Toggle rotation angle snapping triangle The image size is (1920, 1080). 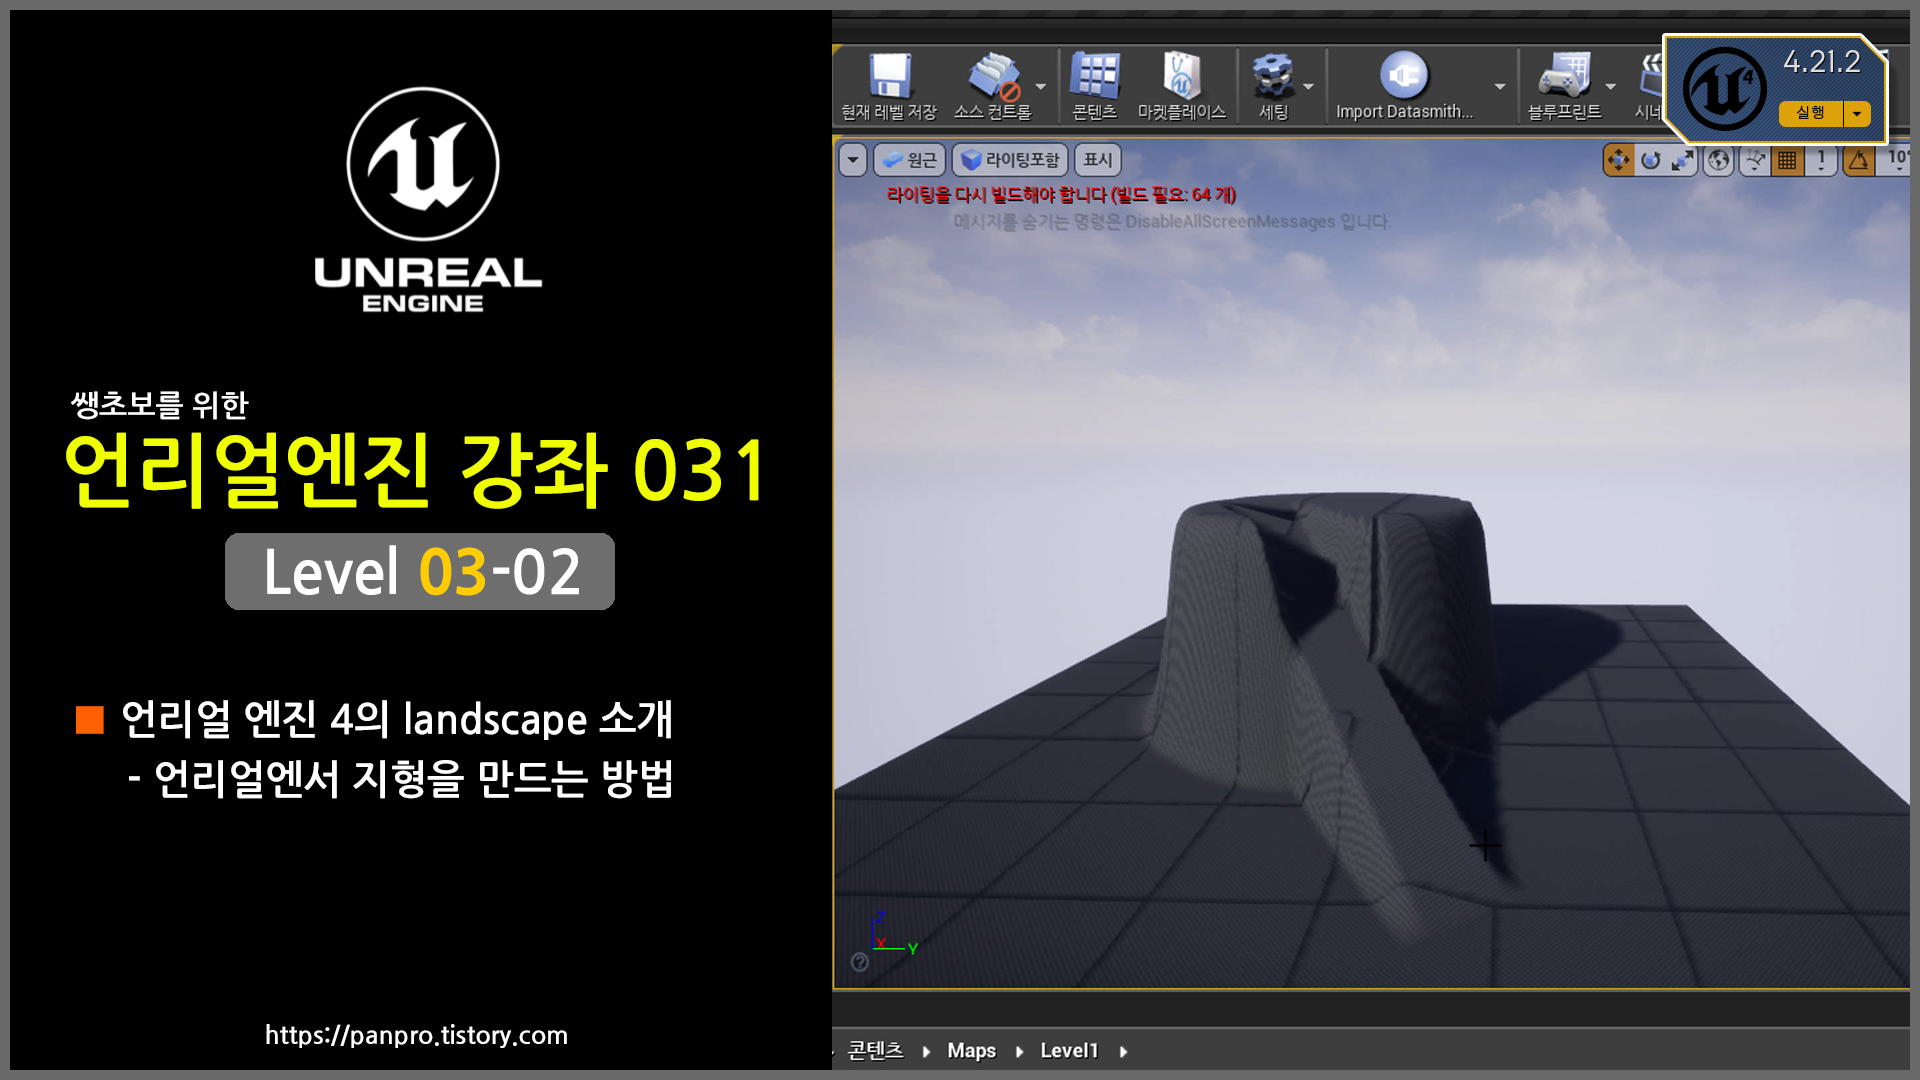pyautogui.click(x=1859, y=160)
